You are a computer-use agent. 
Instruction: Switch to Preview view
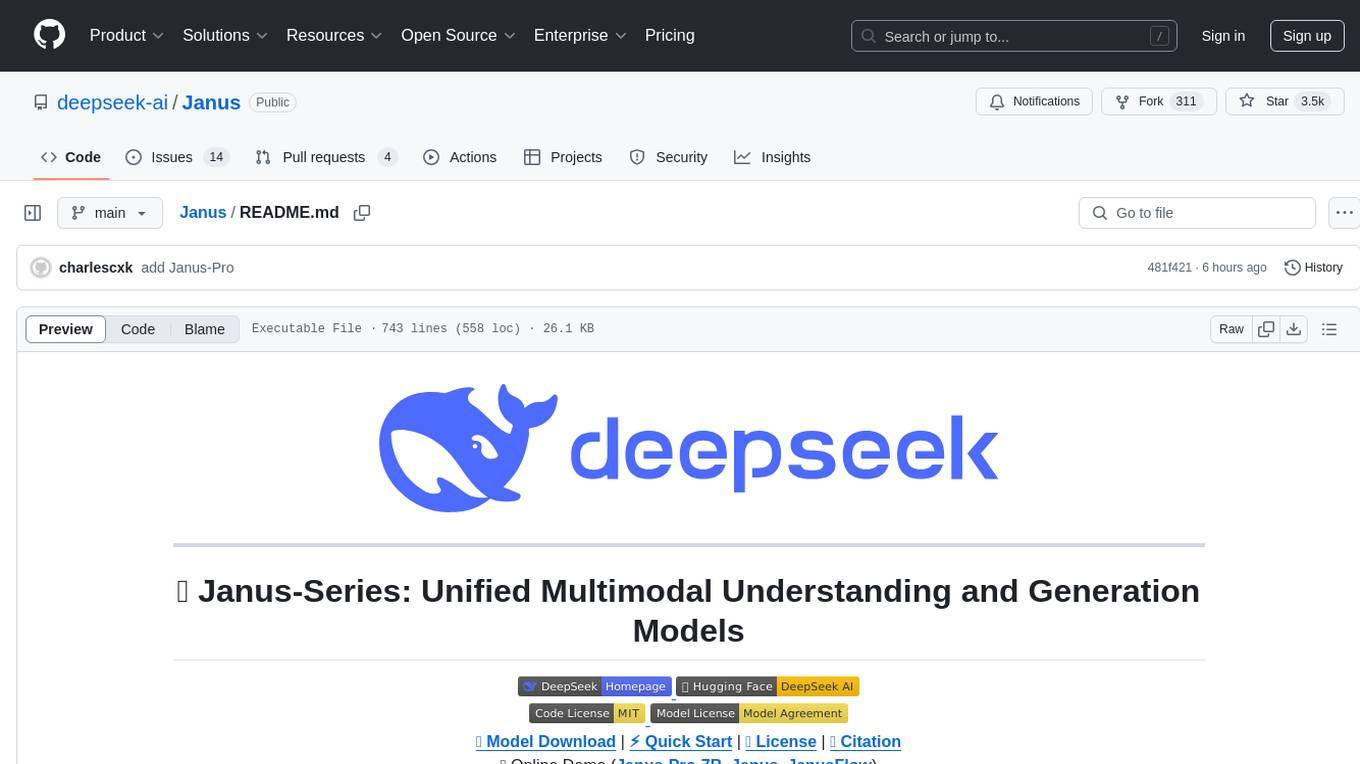[x=66, y=329]
